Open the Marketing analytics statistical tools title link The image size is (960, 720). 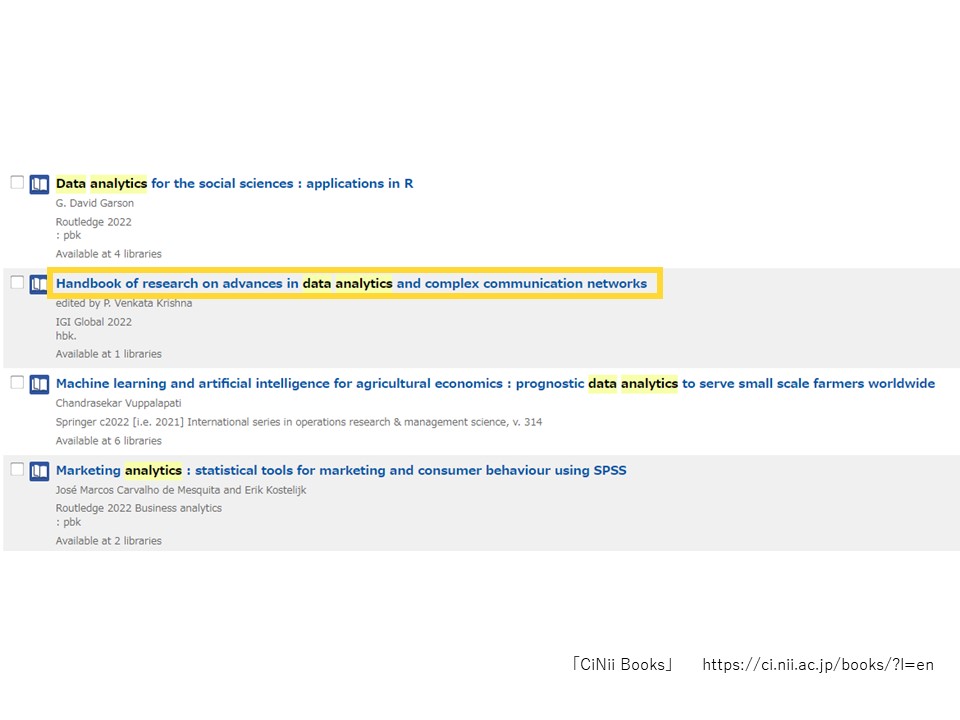point(341,471)
